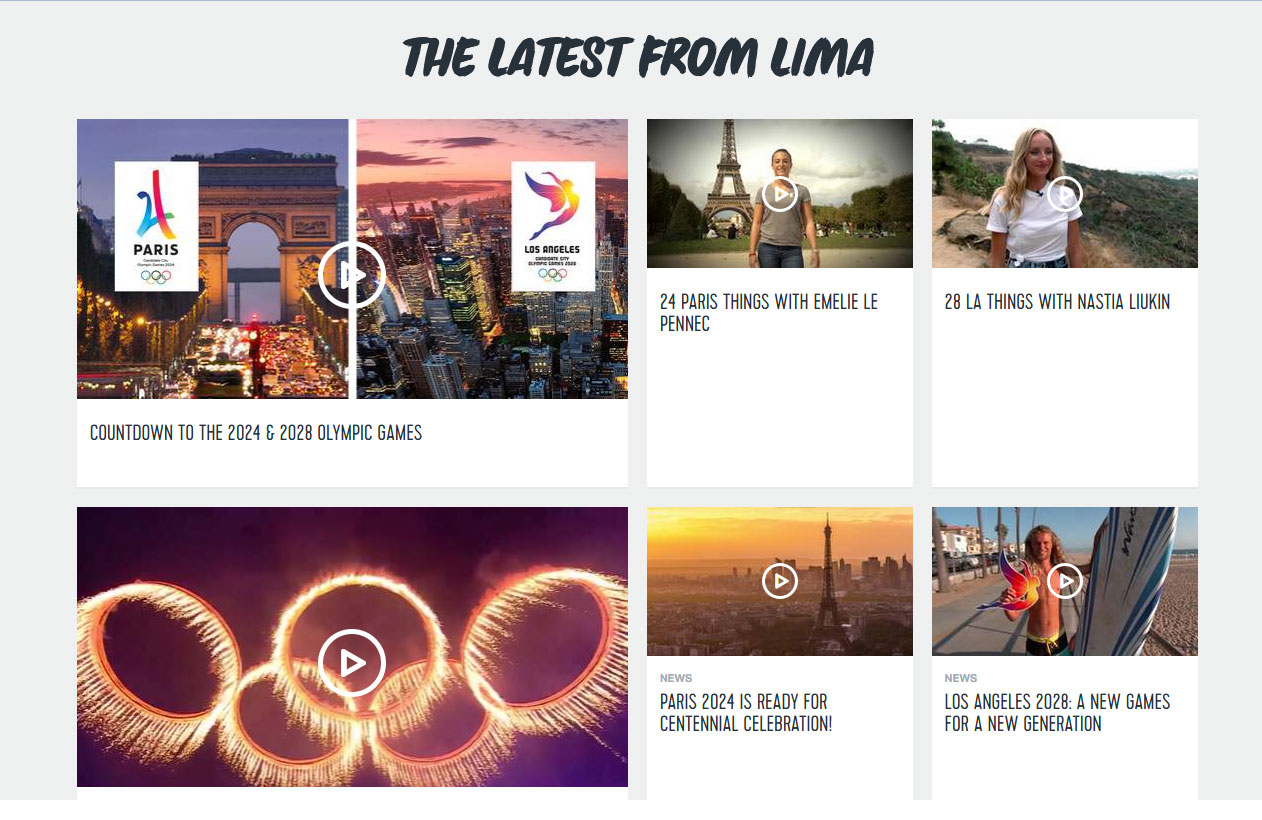Click the Los Angeles skyline half of thumbnail
The height and width of the screenshot is (820, 1262).
click(x=492, y=259)
